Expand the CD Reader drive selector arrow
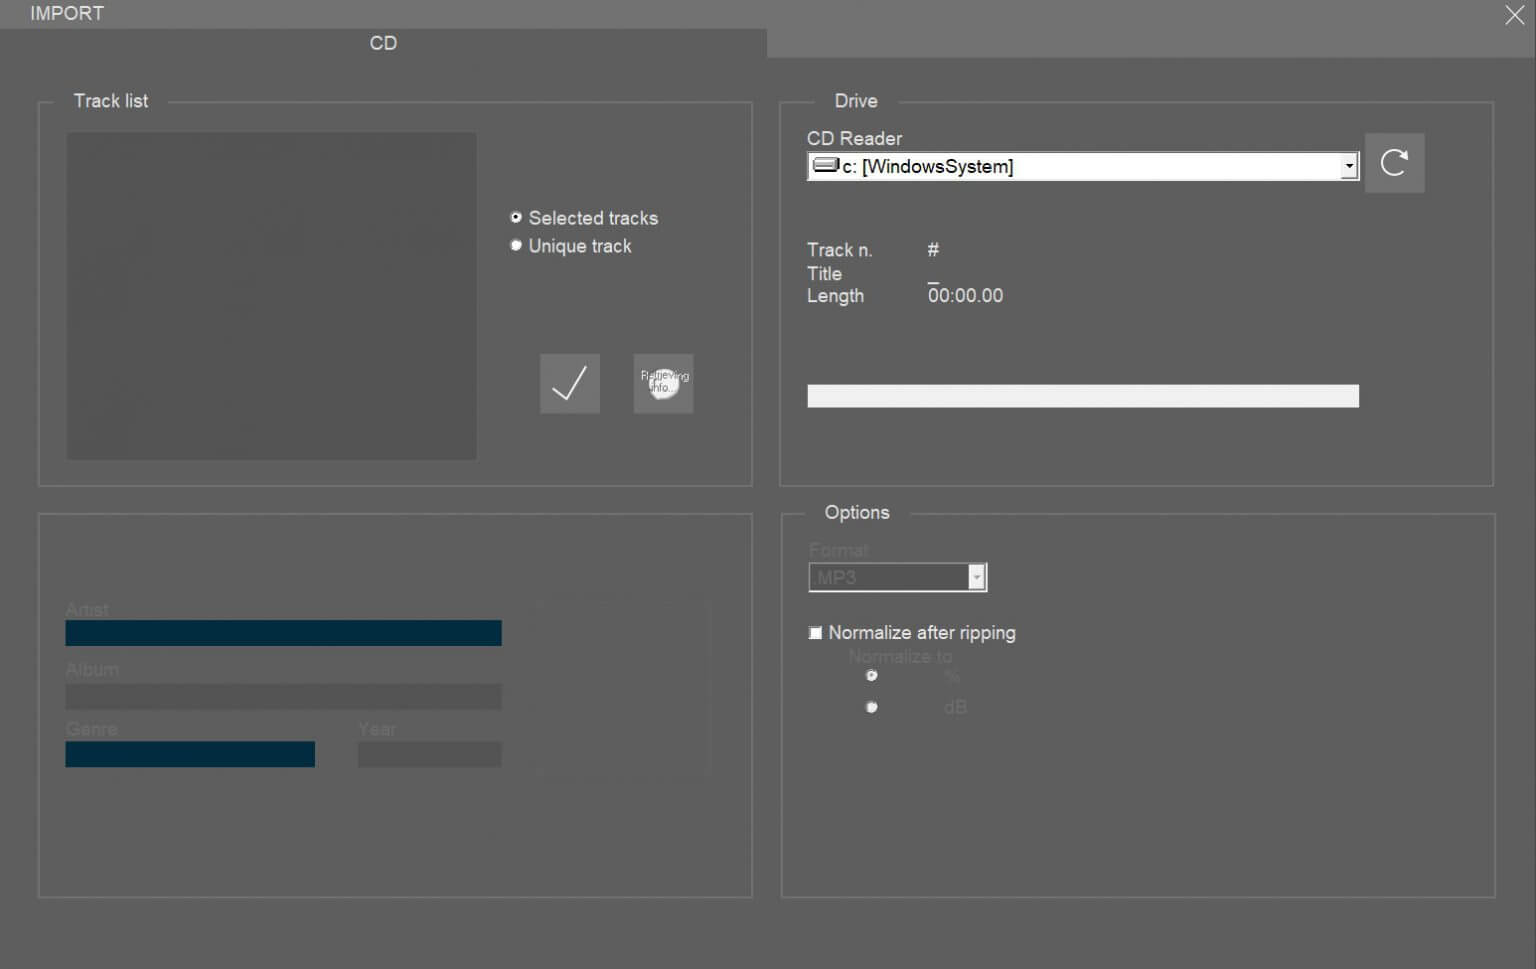The image size is (1536, 969). 1349,165
